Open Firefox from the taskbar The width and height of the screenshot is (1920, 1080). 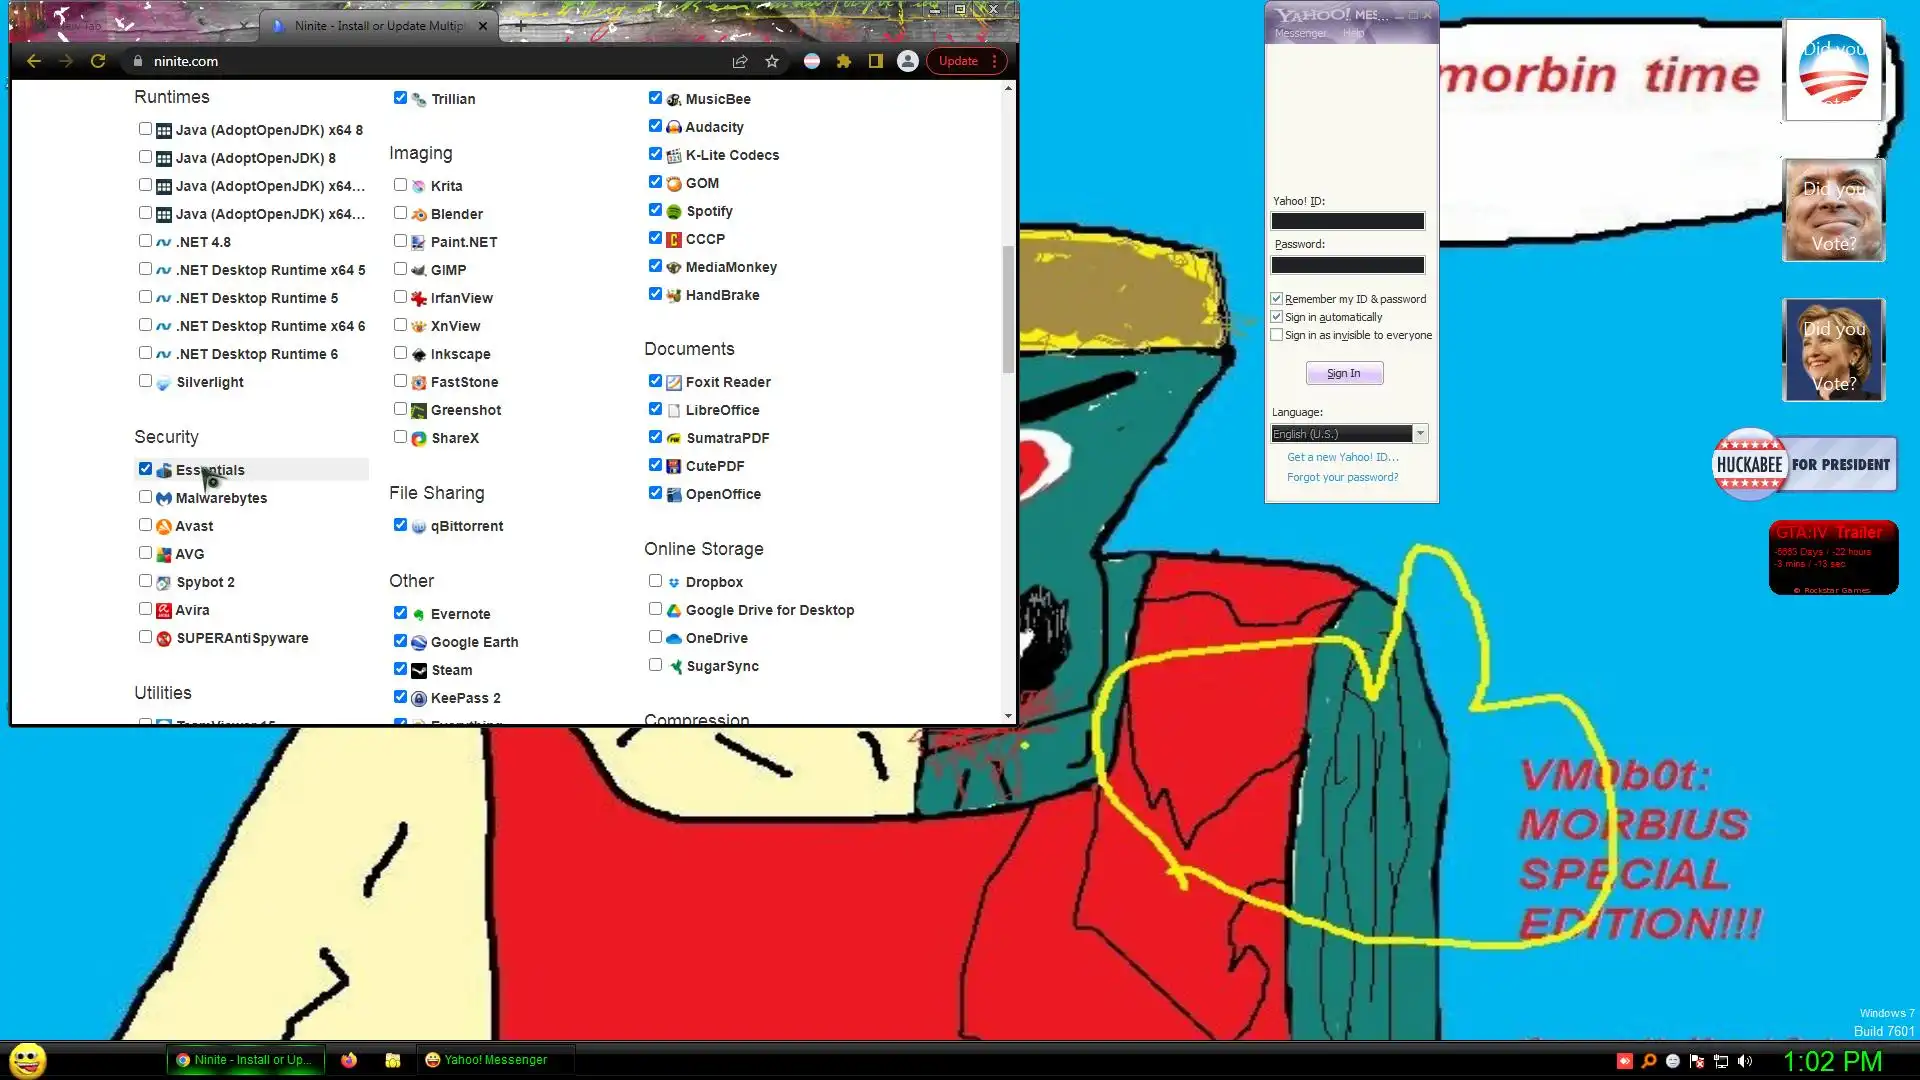[x=349, y=1060]
